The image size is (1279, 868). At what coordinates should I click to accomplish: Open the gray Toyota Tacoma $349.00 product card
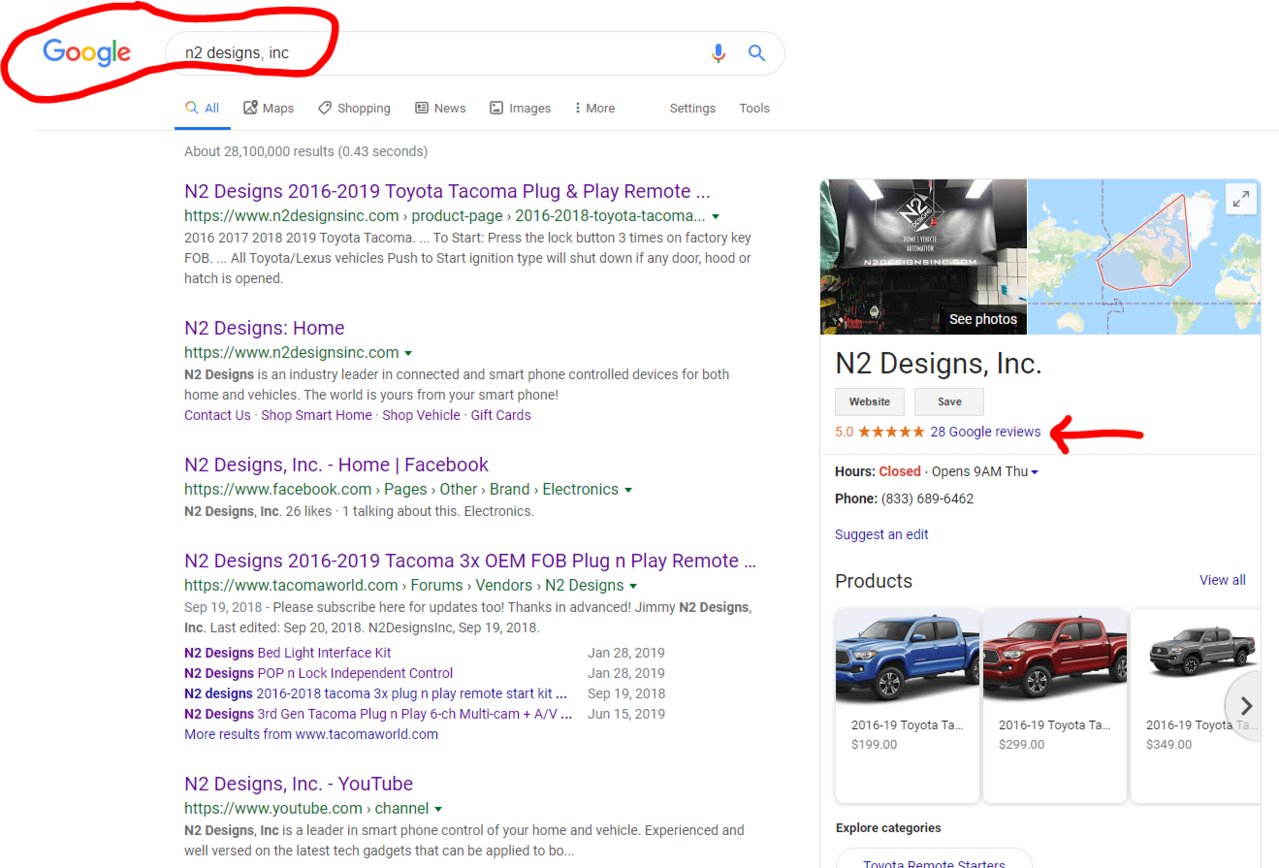(x=1195, y=705)
